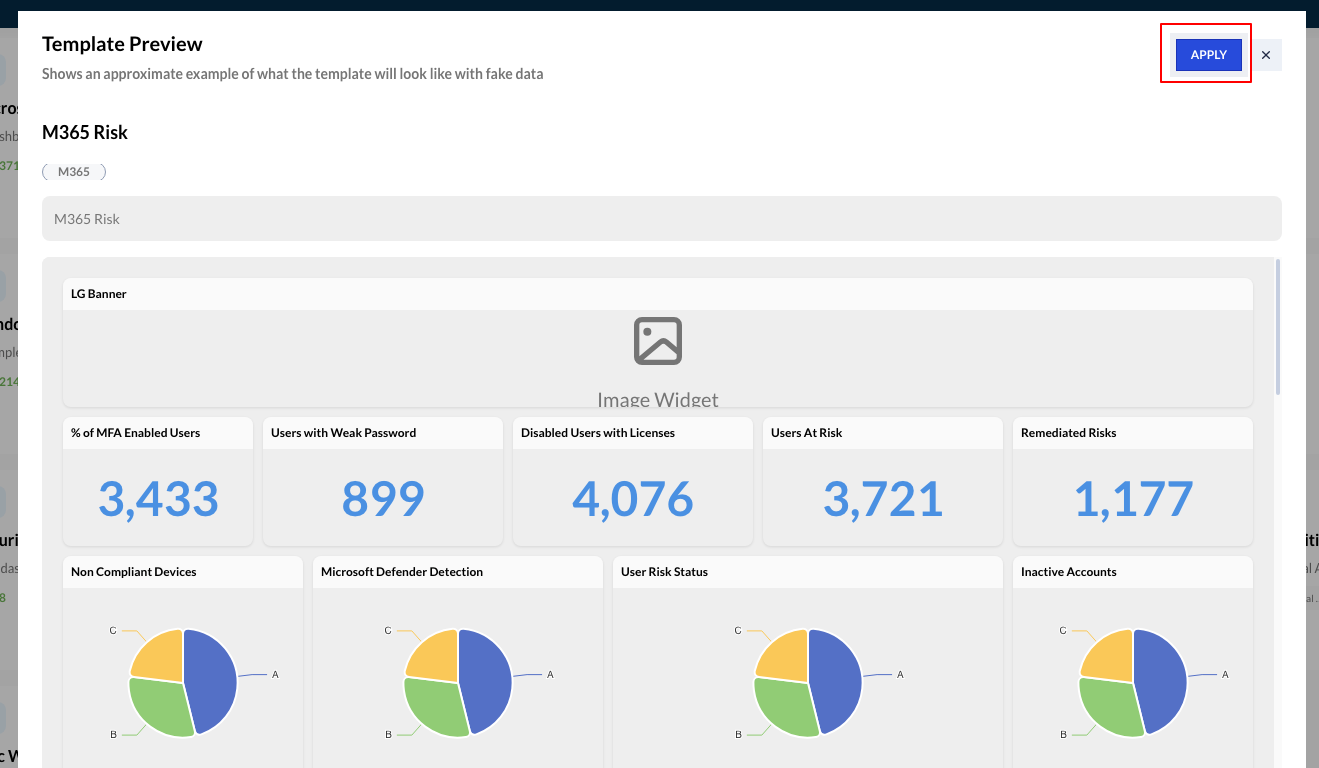Click the 1,177 value
Screen dimensions: 1319x768
coord(1133,498)
